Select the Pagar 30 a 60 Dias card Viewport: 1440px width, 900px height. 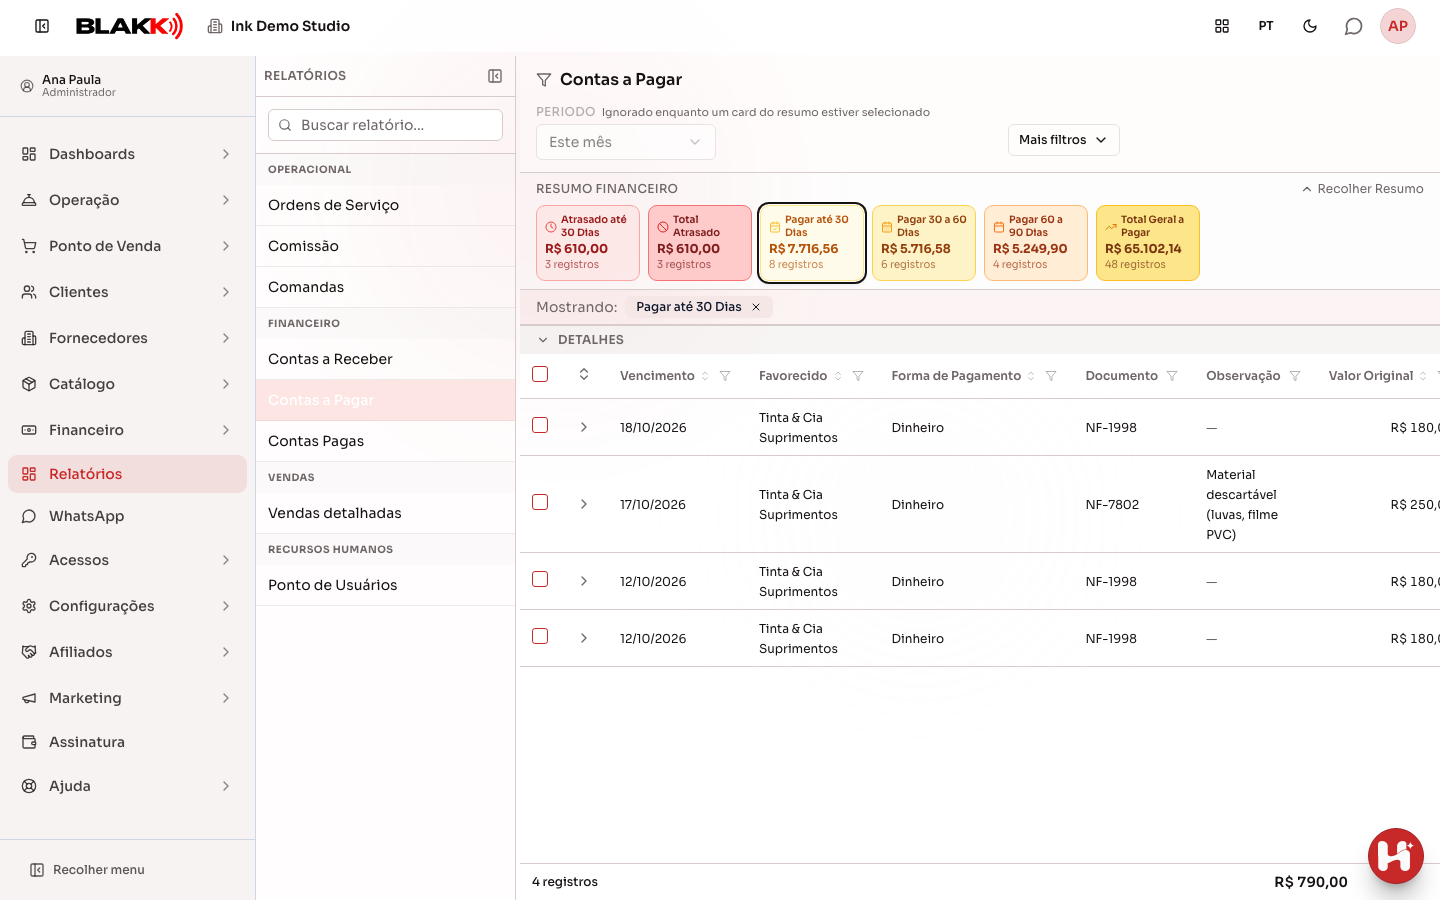924,243
